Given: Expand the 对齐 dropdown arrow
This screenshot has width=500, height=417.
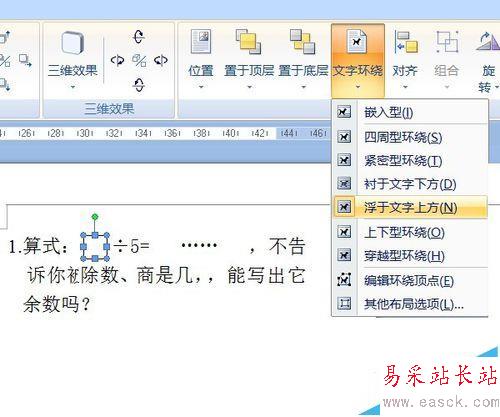Looking at the screenshot, I should (405, 87).
